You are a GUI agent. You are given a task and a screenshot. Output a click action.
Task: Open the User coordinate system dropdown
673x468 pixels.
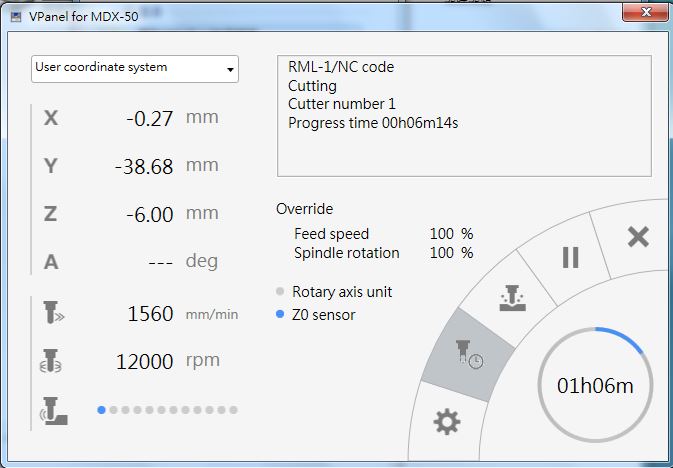pos(135,69)
